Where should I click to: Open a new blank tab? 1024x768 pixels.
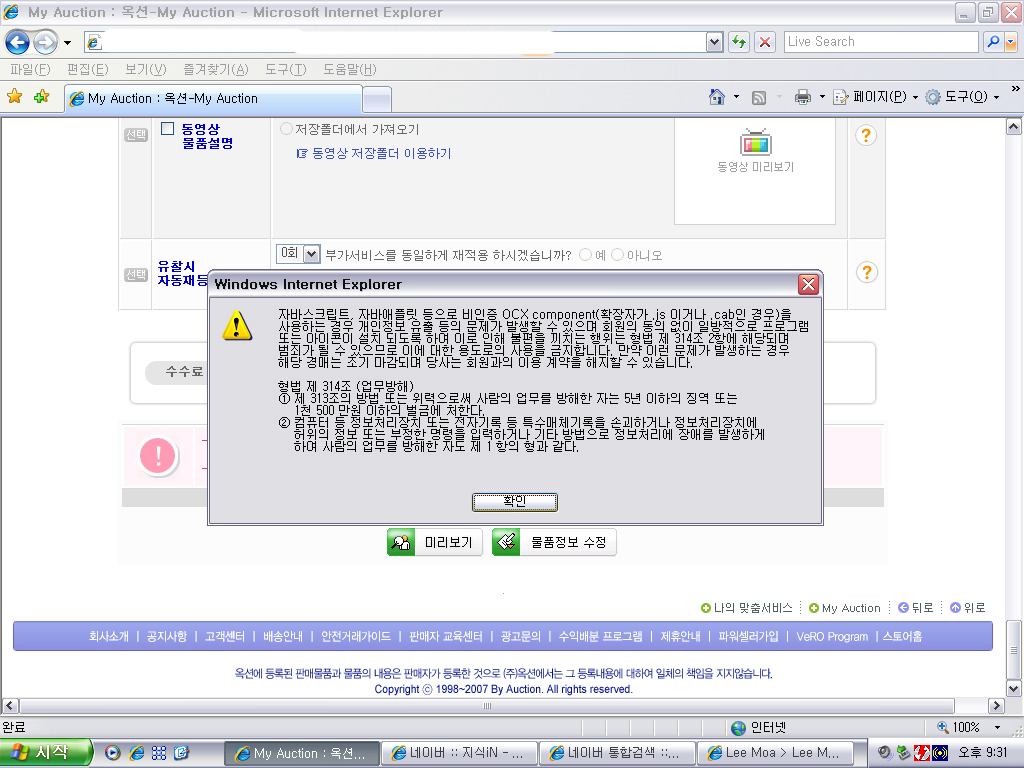(x=377, y=99)
